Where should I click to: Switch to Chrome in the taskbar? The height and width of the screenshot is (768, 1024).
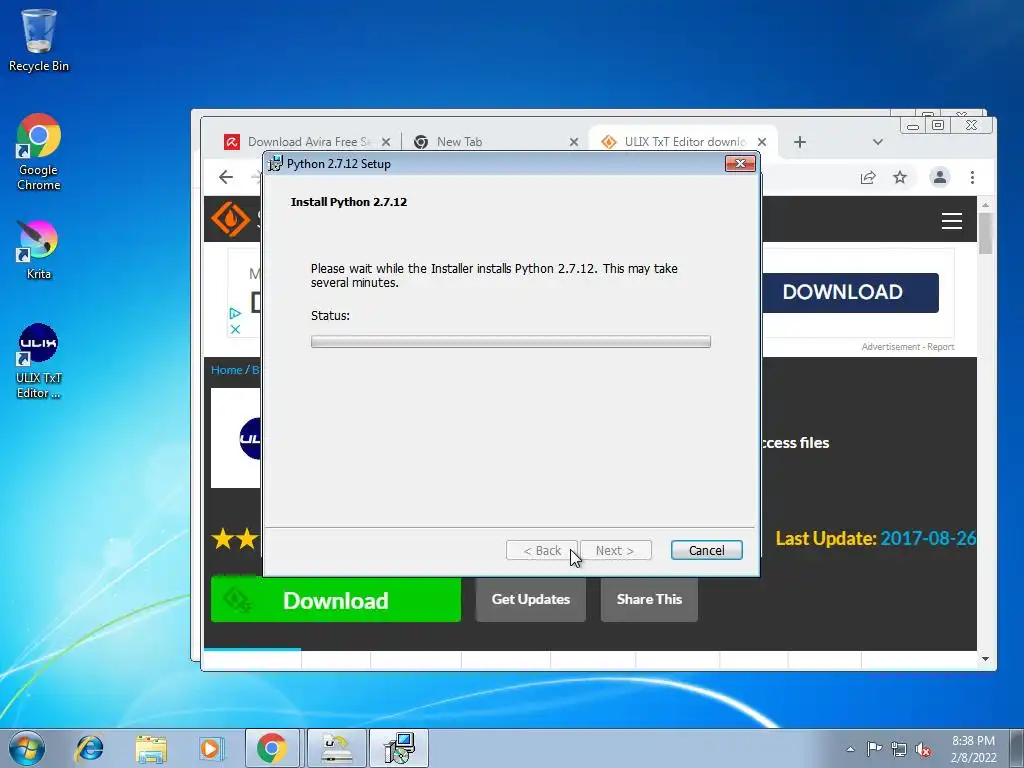(272, 748)
